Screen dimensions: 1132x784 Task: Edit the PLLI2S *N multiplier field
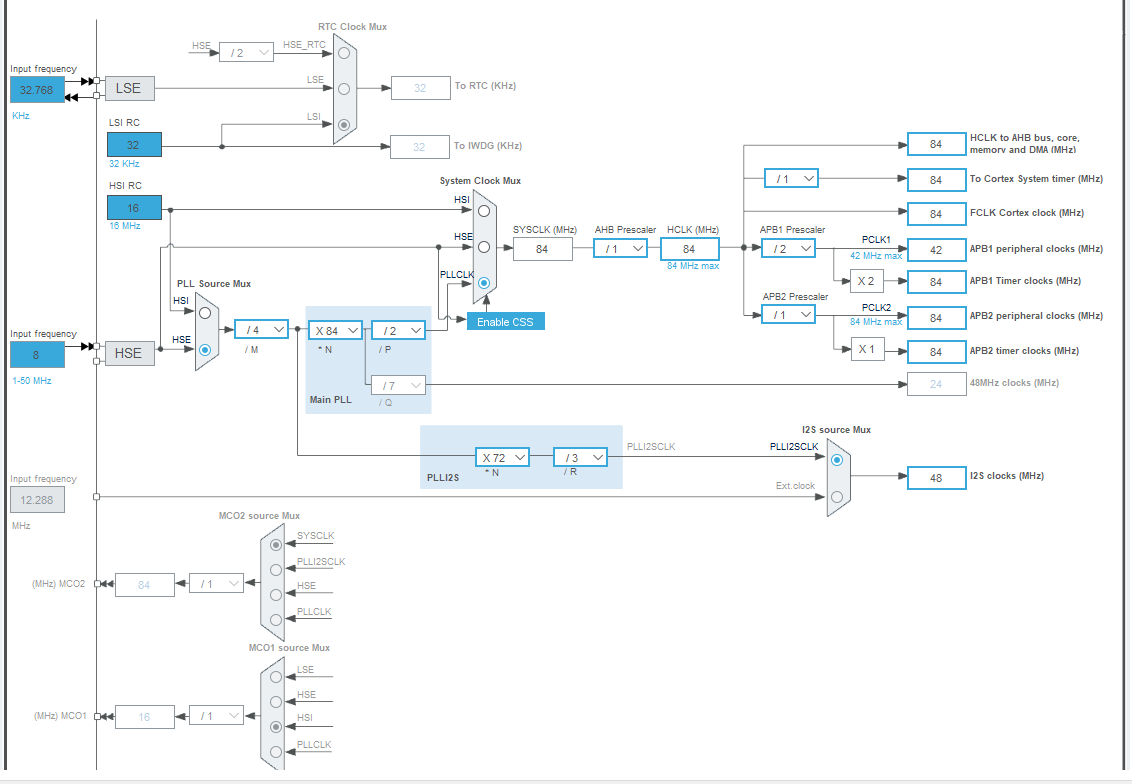[x=501, y=457]
